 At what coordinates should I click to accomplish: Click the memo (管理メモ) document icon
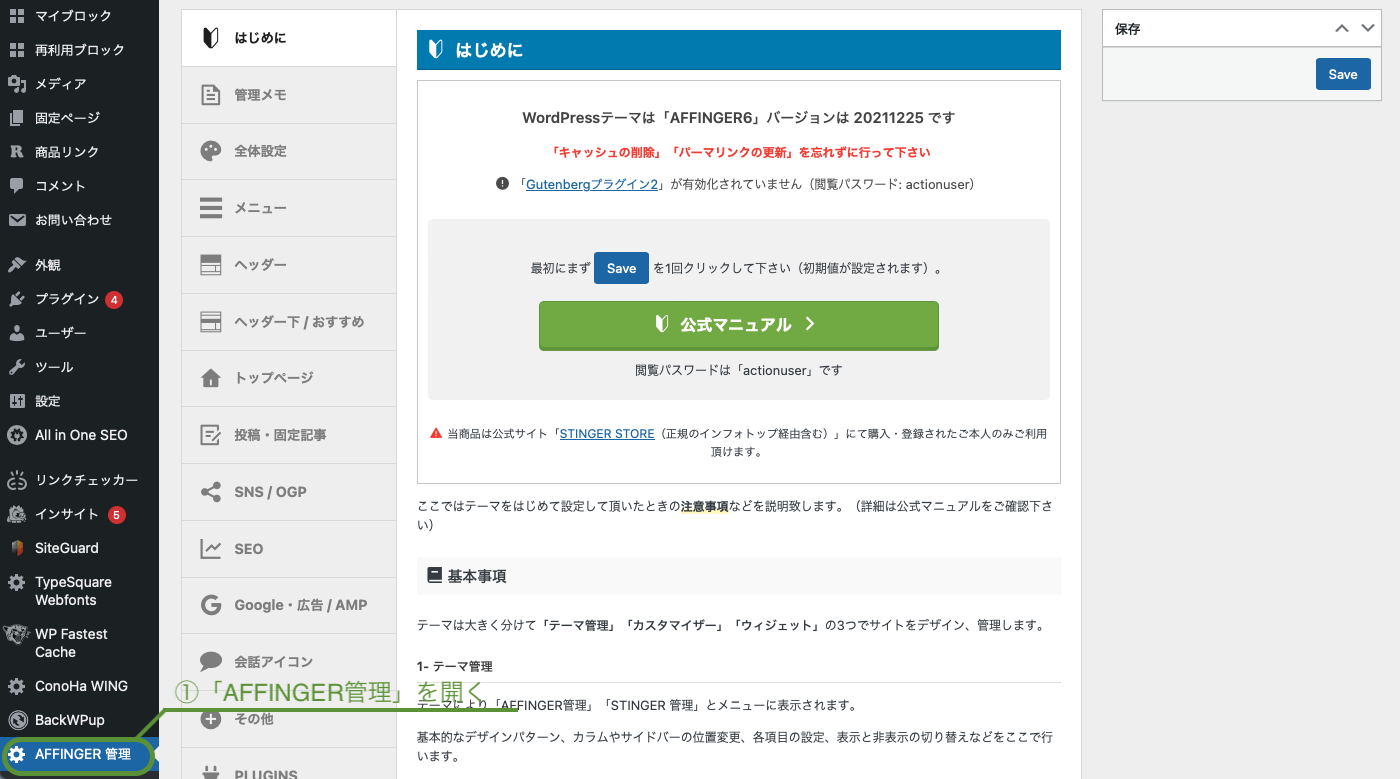pyautogui.click(x=211, y=95)
